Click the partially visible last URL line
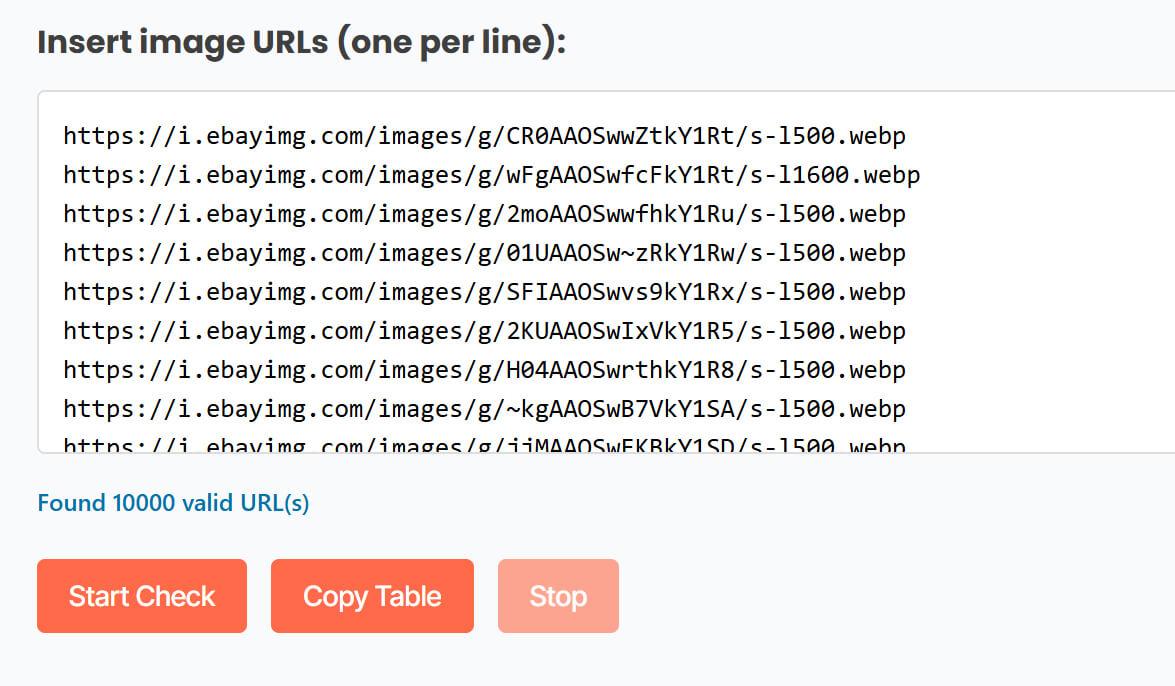Screen dimensions: 1175x686 click(484, 445)
